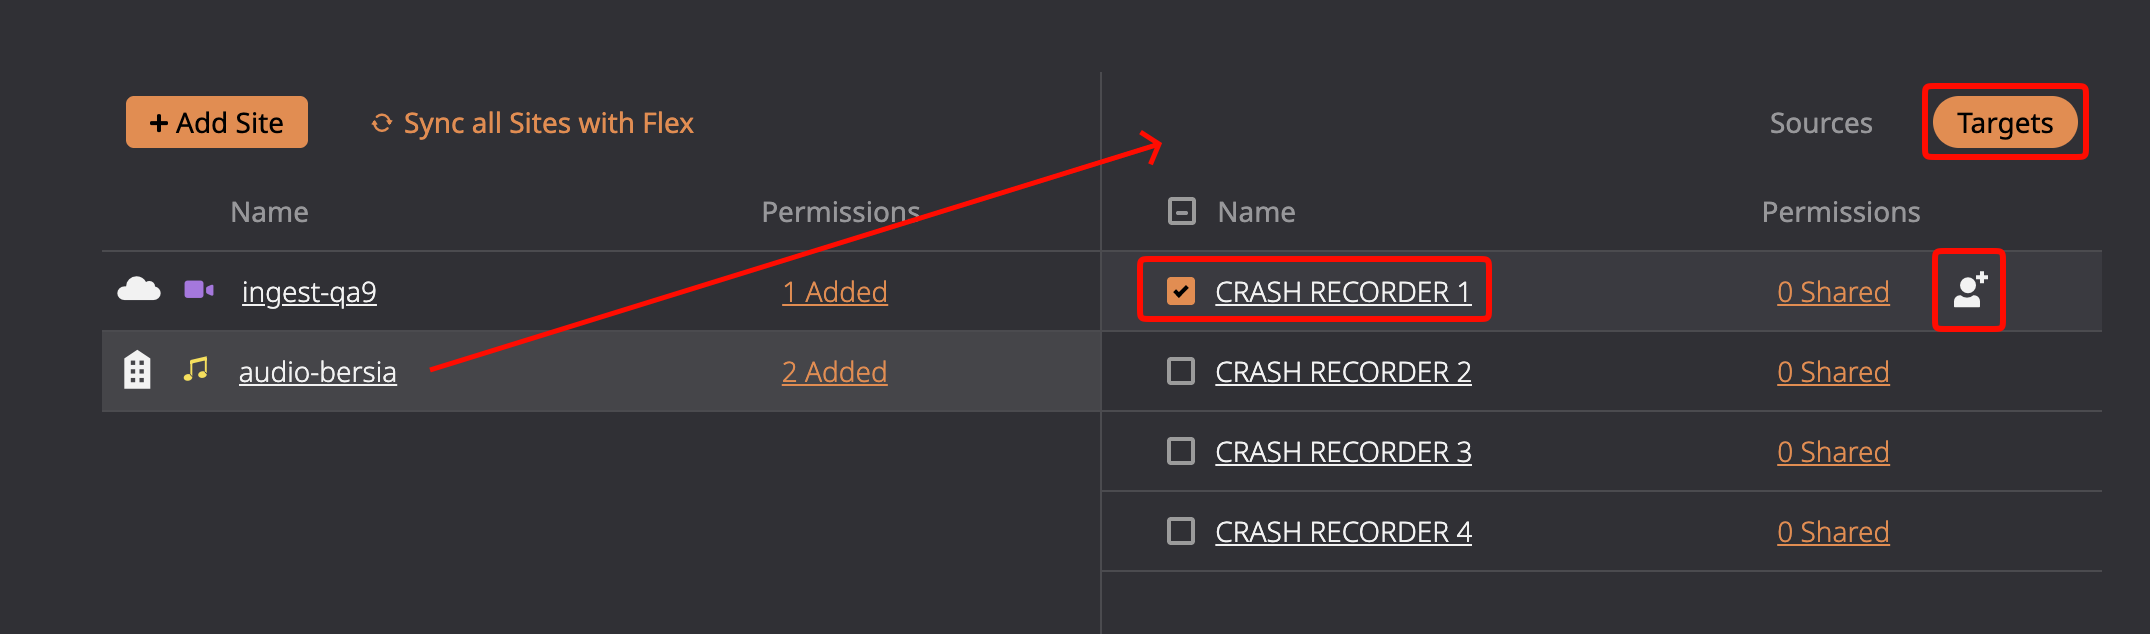This screenshot has height=634, width=2150.
Task: Open 1 Added permissions for ingest-qa9
Action: click(x=835, y=291)
